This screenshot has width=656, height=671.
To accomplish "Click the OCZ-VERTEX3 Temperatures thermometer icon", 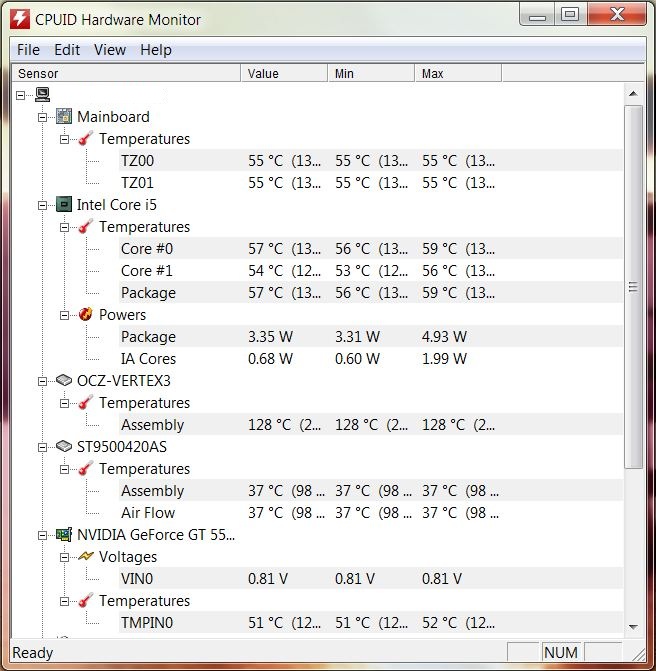I will 86,403.
